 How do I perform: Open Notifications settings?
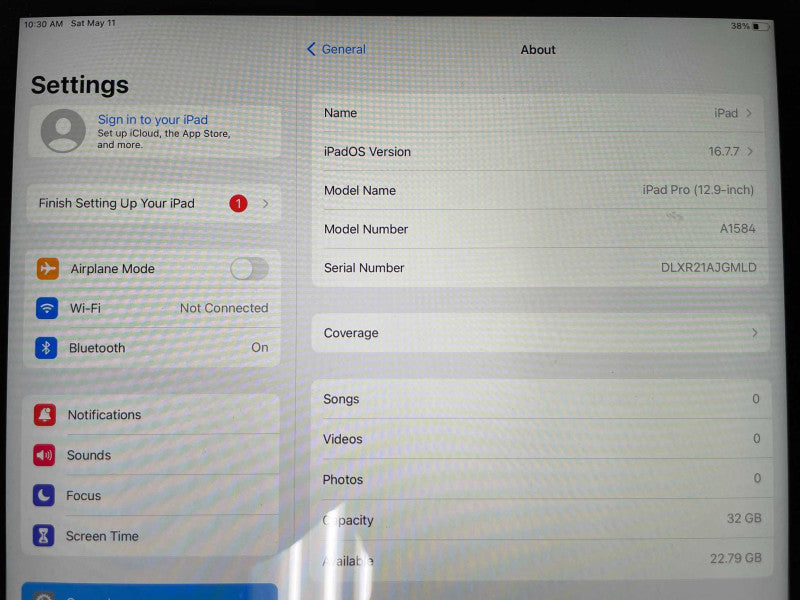(x=152, y=415)
